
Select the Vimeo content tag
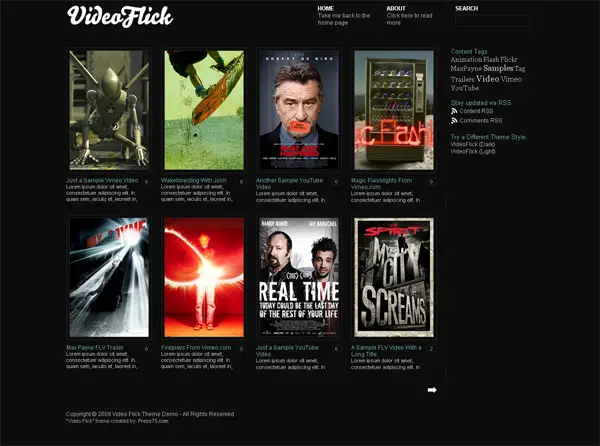coord(511,79)
